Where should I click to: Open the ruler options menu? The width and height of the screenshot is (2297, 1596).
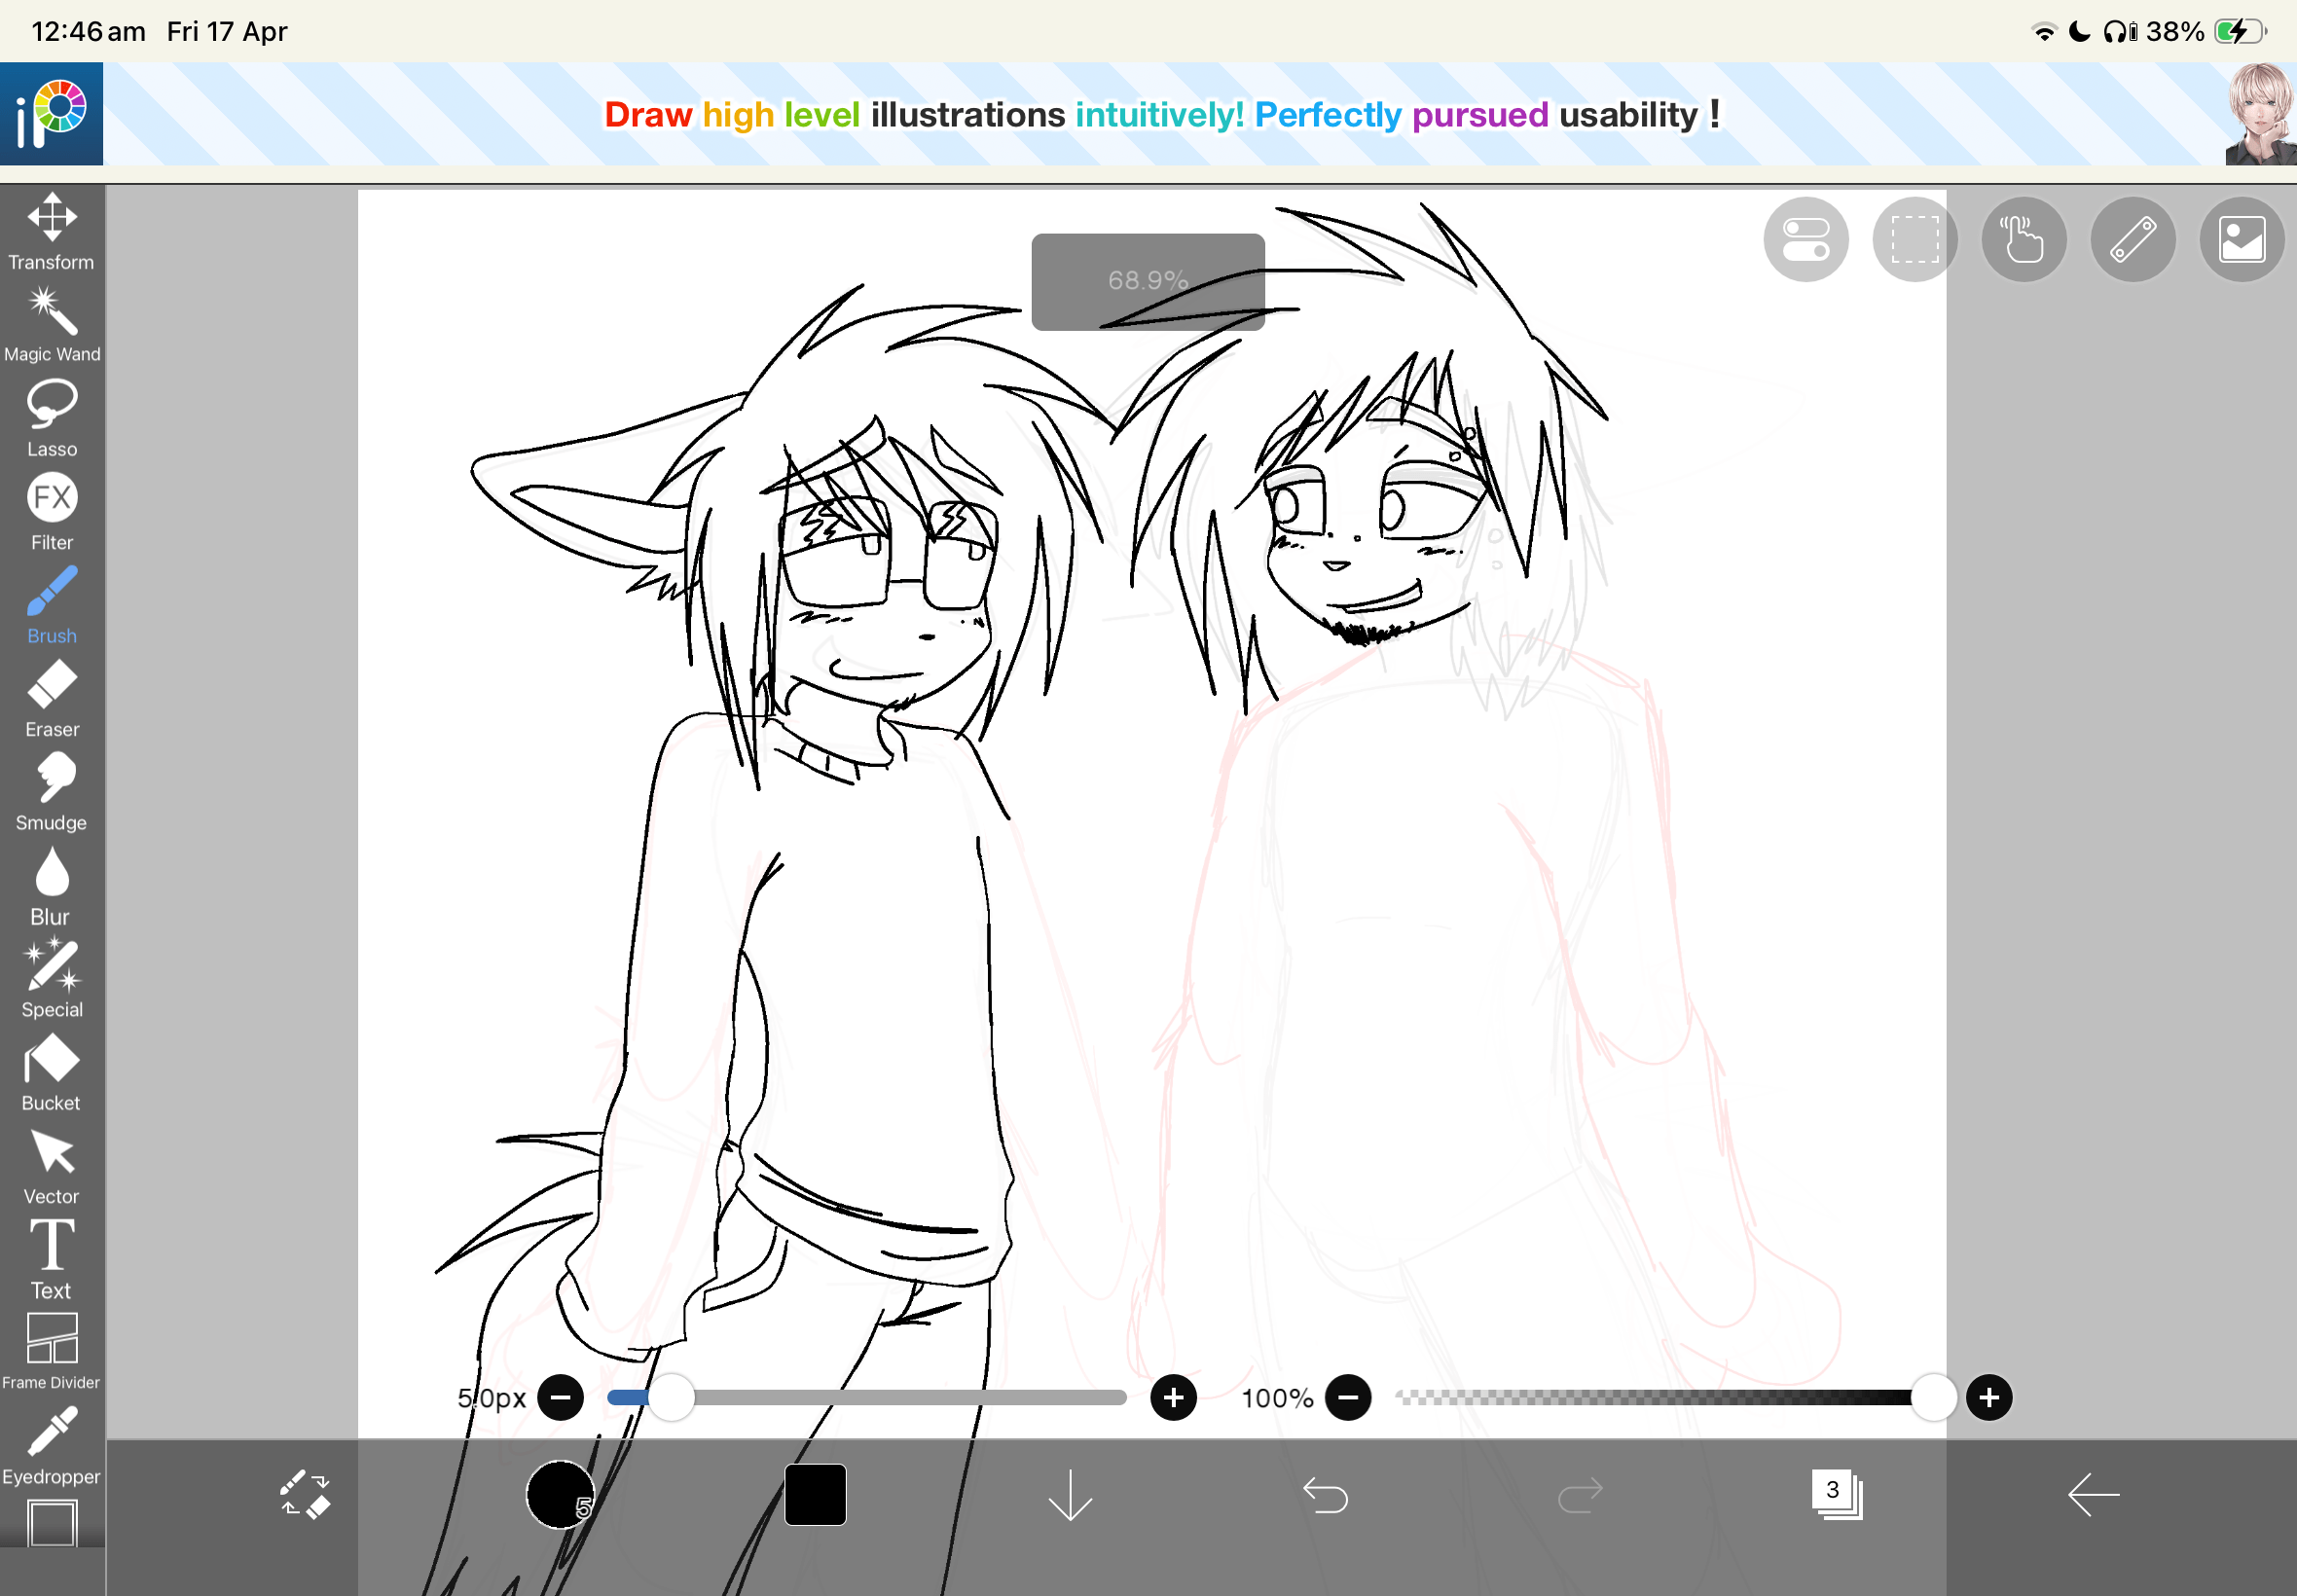[x=2132, y=240]
